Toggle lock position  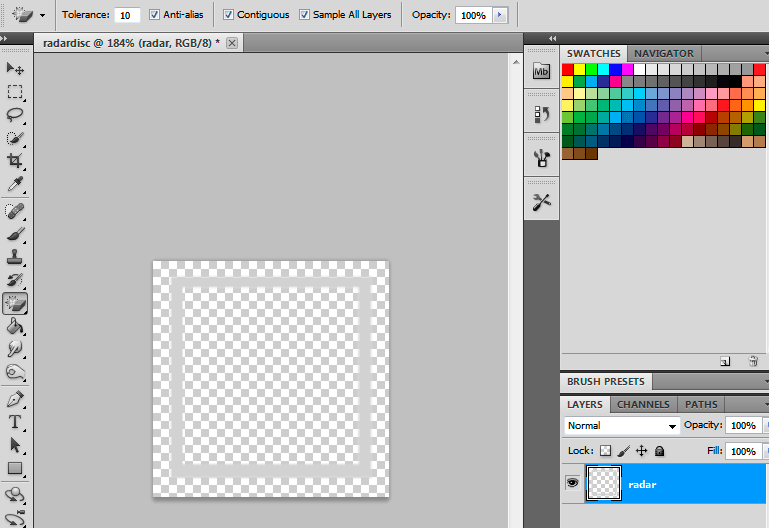641,451
